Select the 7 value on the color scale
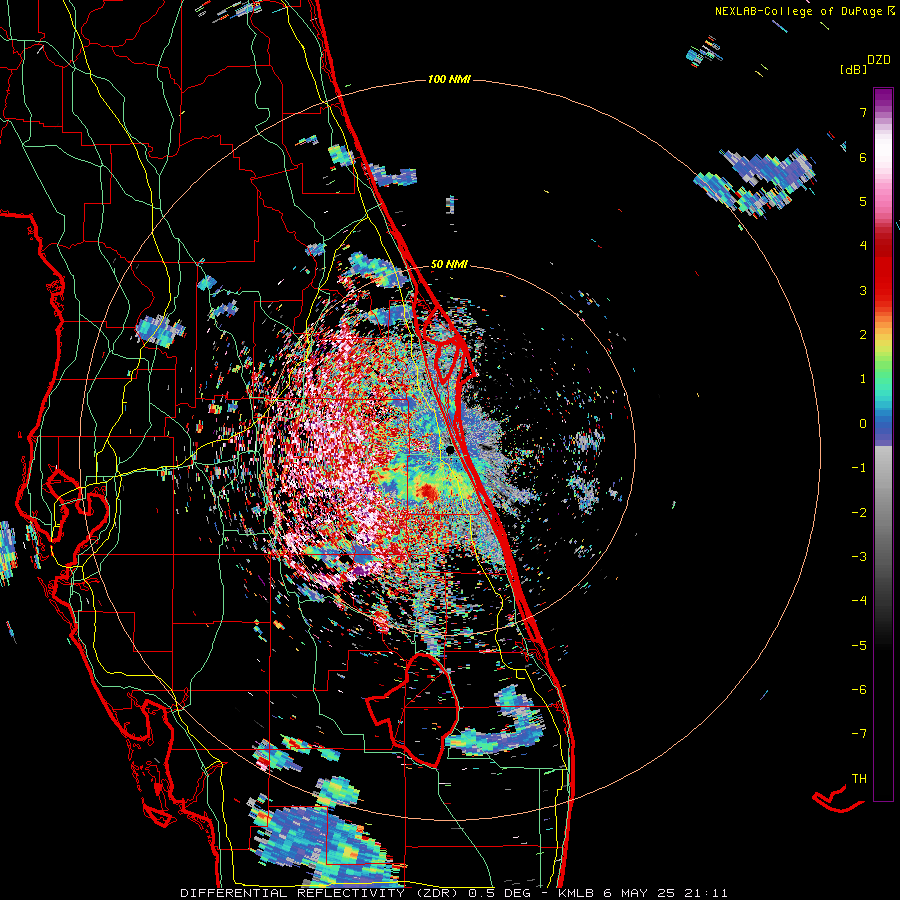 (x=863, y=112)
